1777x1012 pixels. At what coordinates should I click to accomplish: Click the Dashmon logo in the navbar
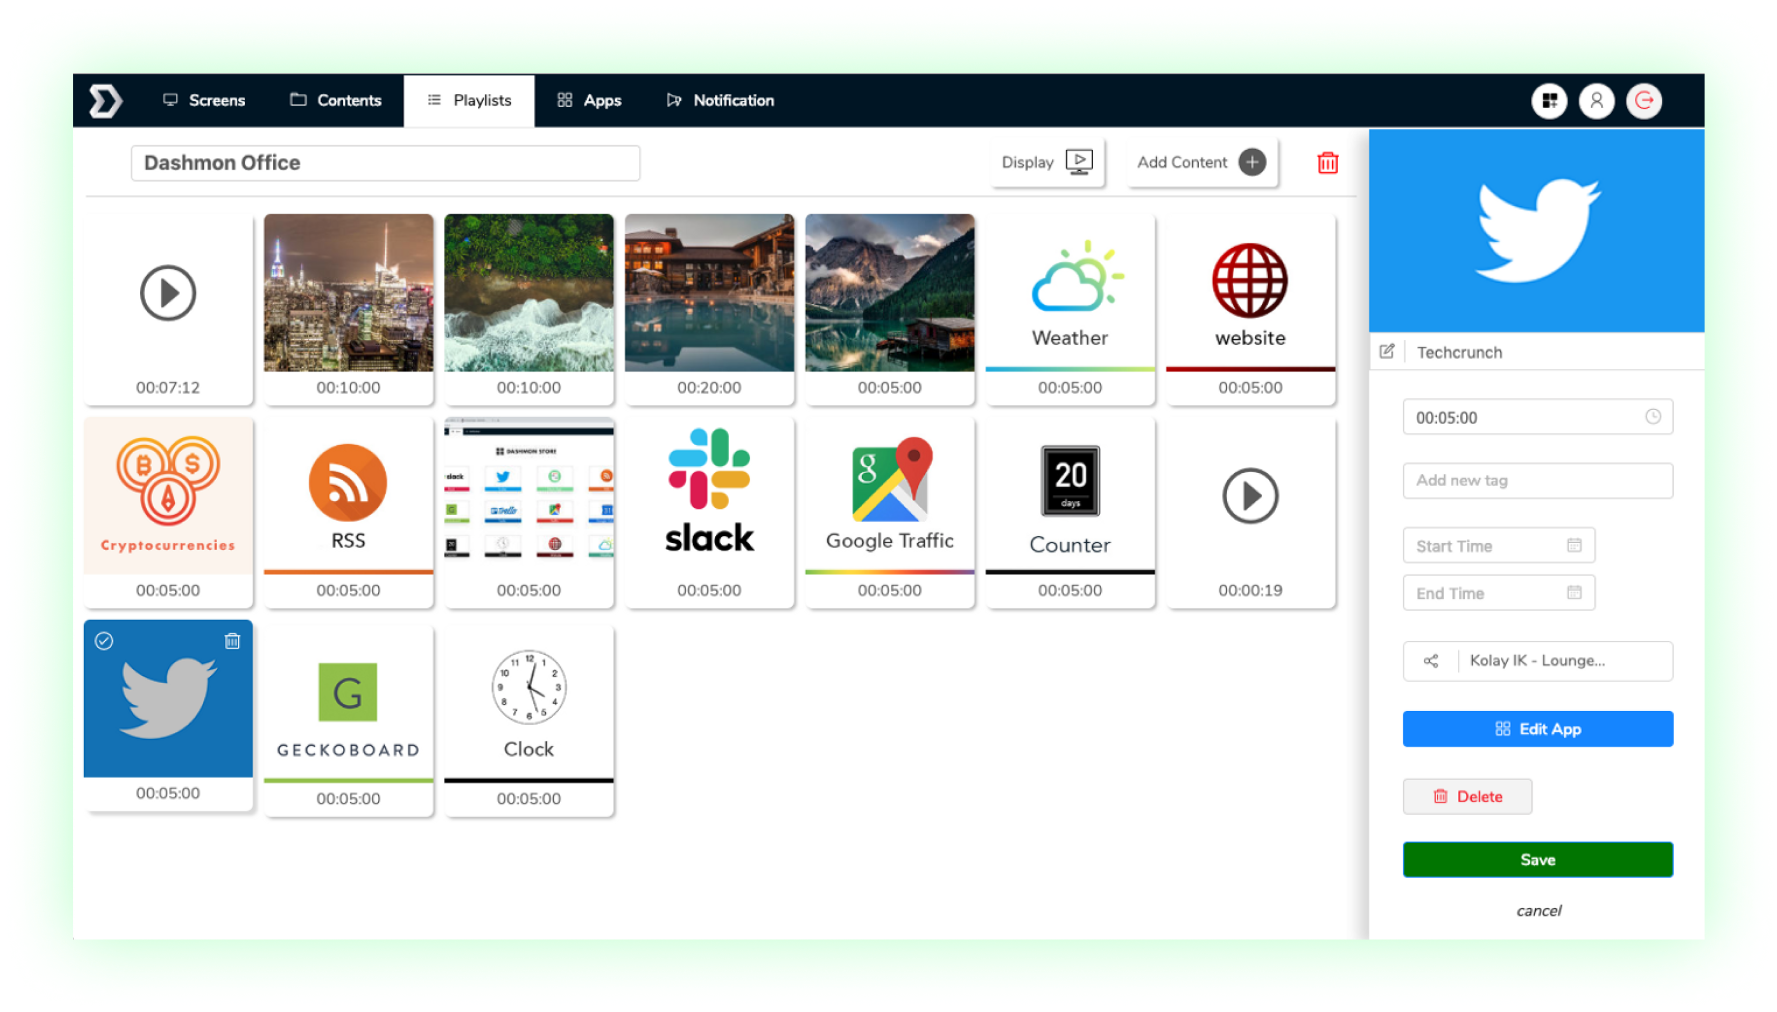click(x=105, y=101)
